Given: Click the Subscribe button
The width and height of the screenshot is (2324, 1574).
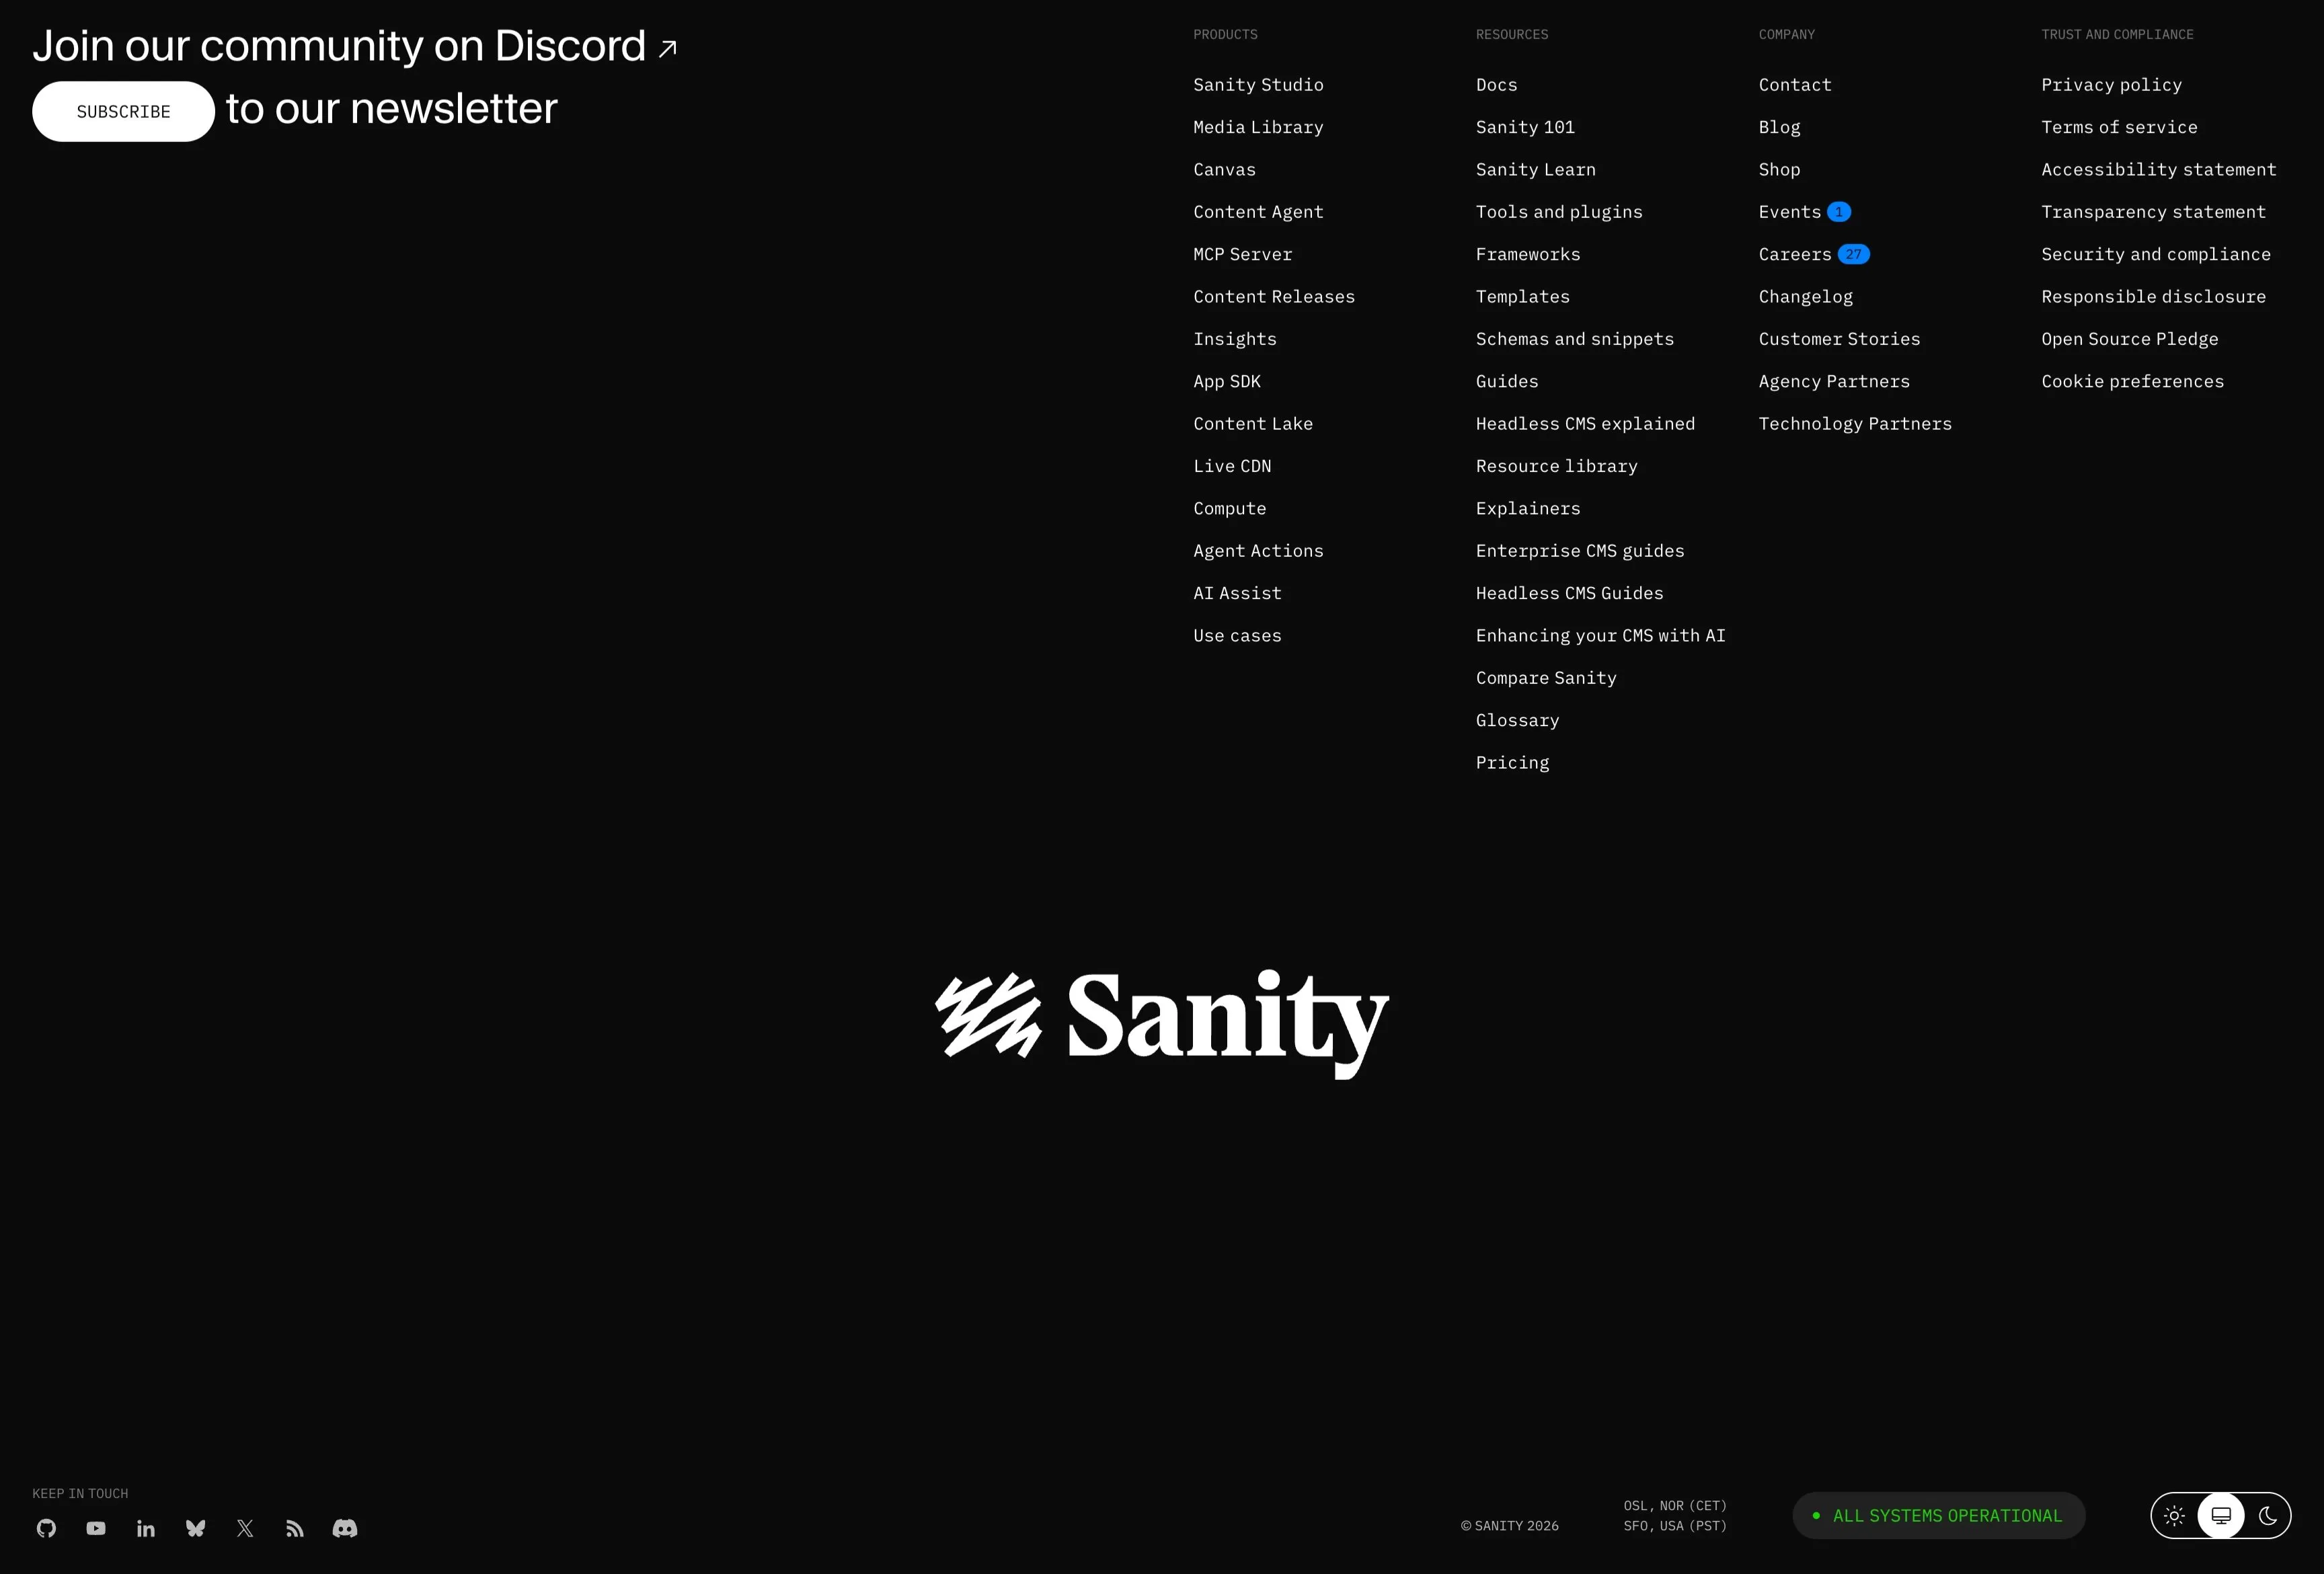Looking at the screenshot, I should point(123,111).
